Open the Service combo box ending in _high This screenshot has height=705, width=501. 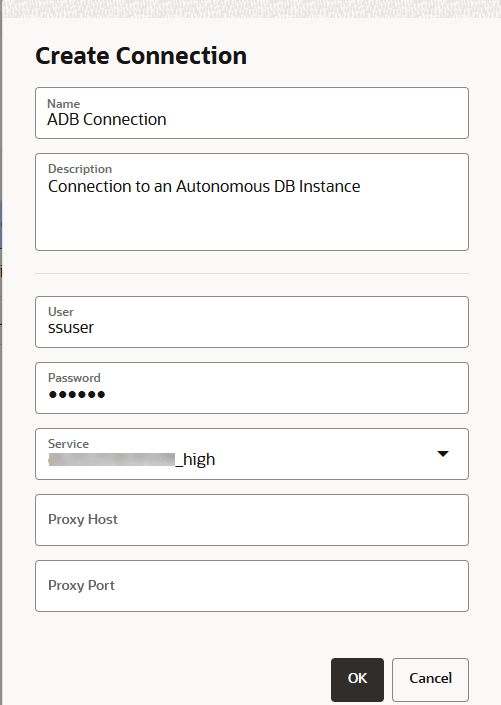252,454
